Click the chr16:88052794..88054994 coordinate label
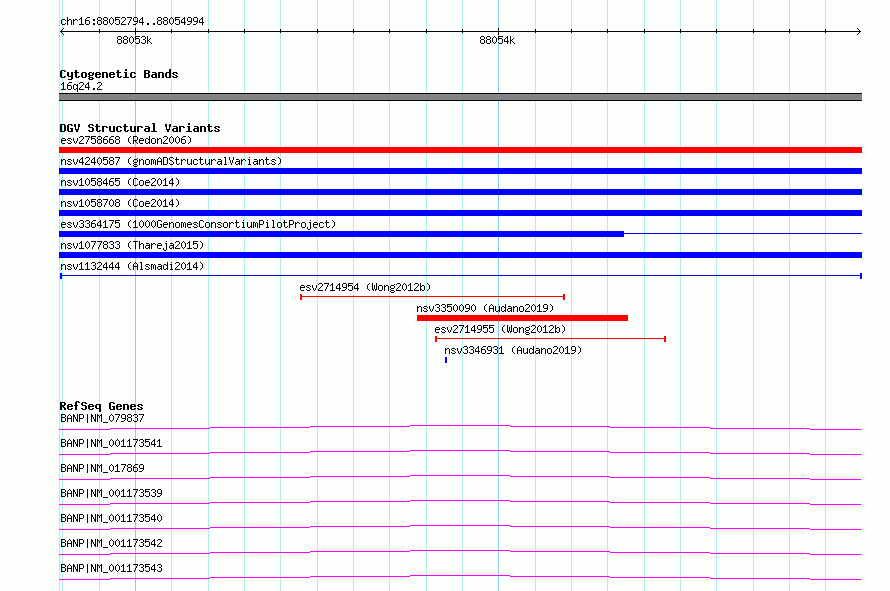 [x=132, y=21]
